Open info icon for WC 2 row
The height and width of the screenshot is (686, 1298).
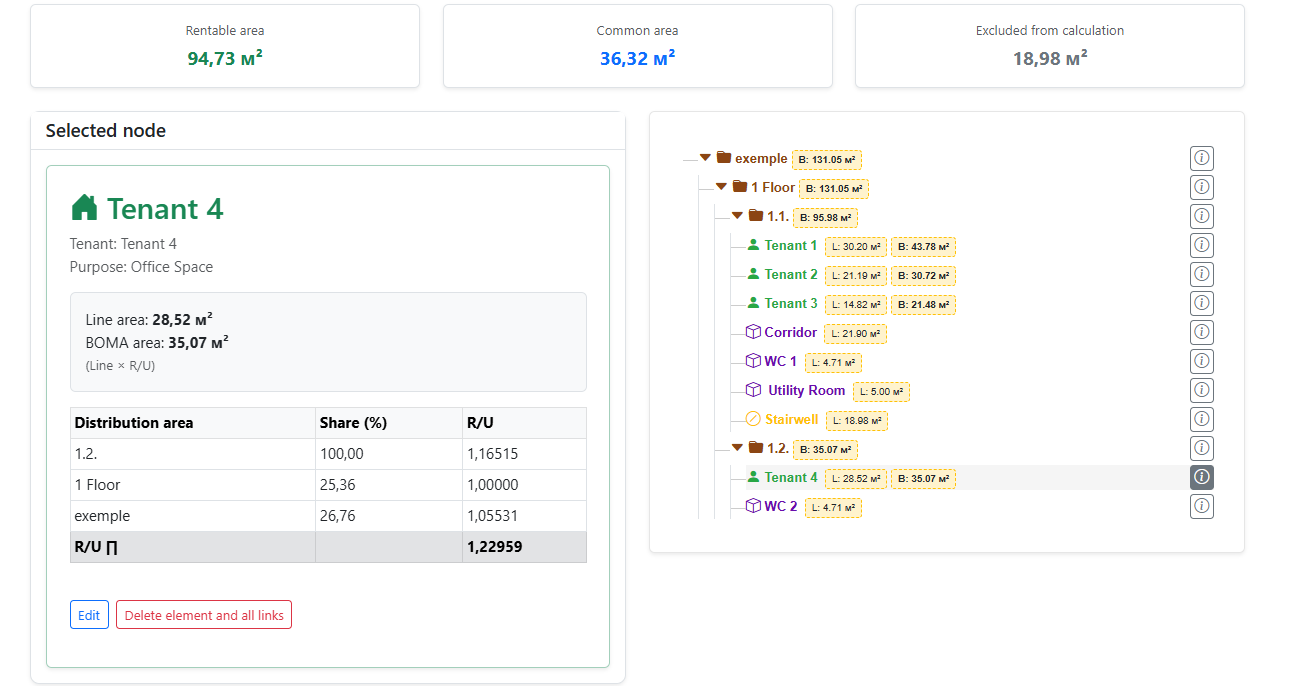tap(1202, 506)
